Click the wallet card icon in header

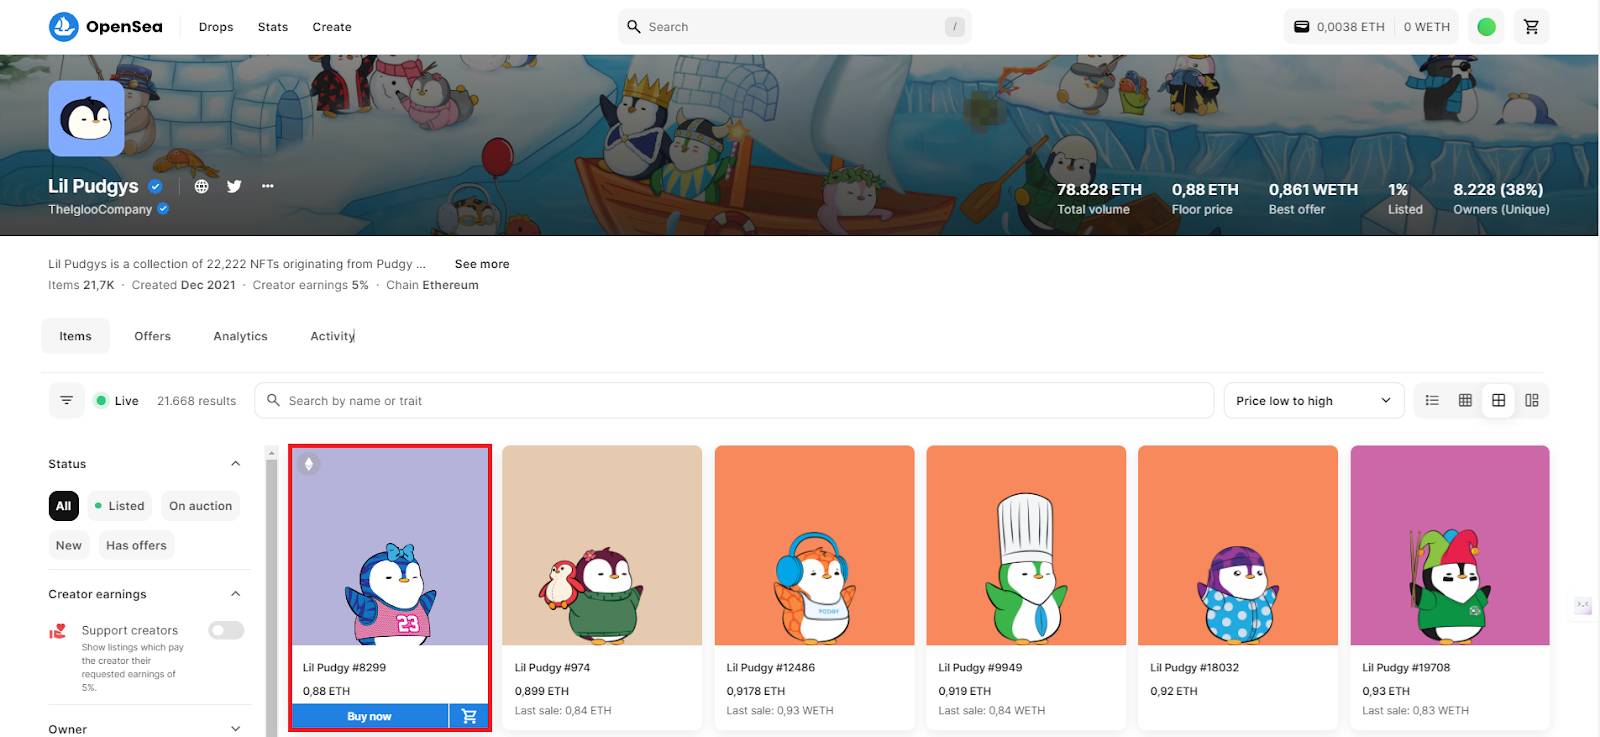(x=1301, y=27)
